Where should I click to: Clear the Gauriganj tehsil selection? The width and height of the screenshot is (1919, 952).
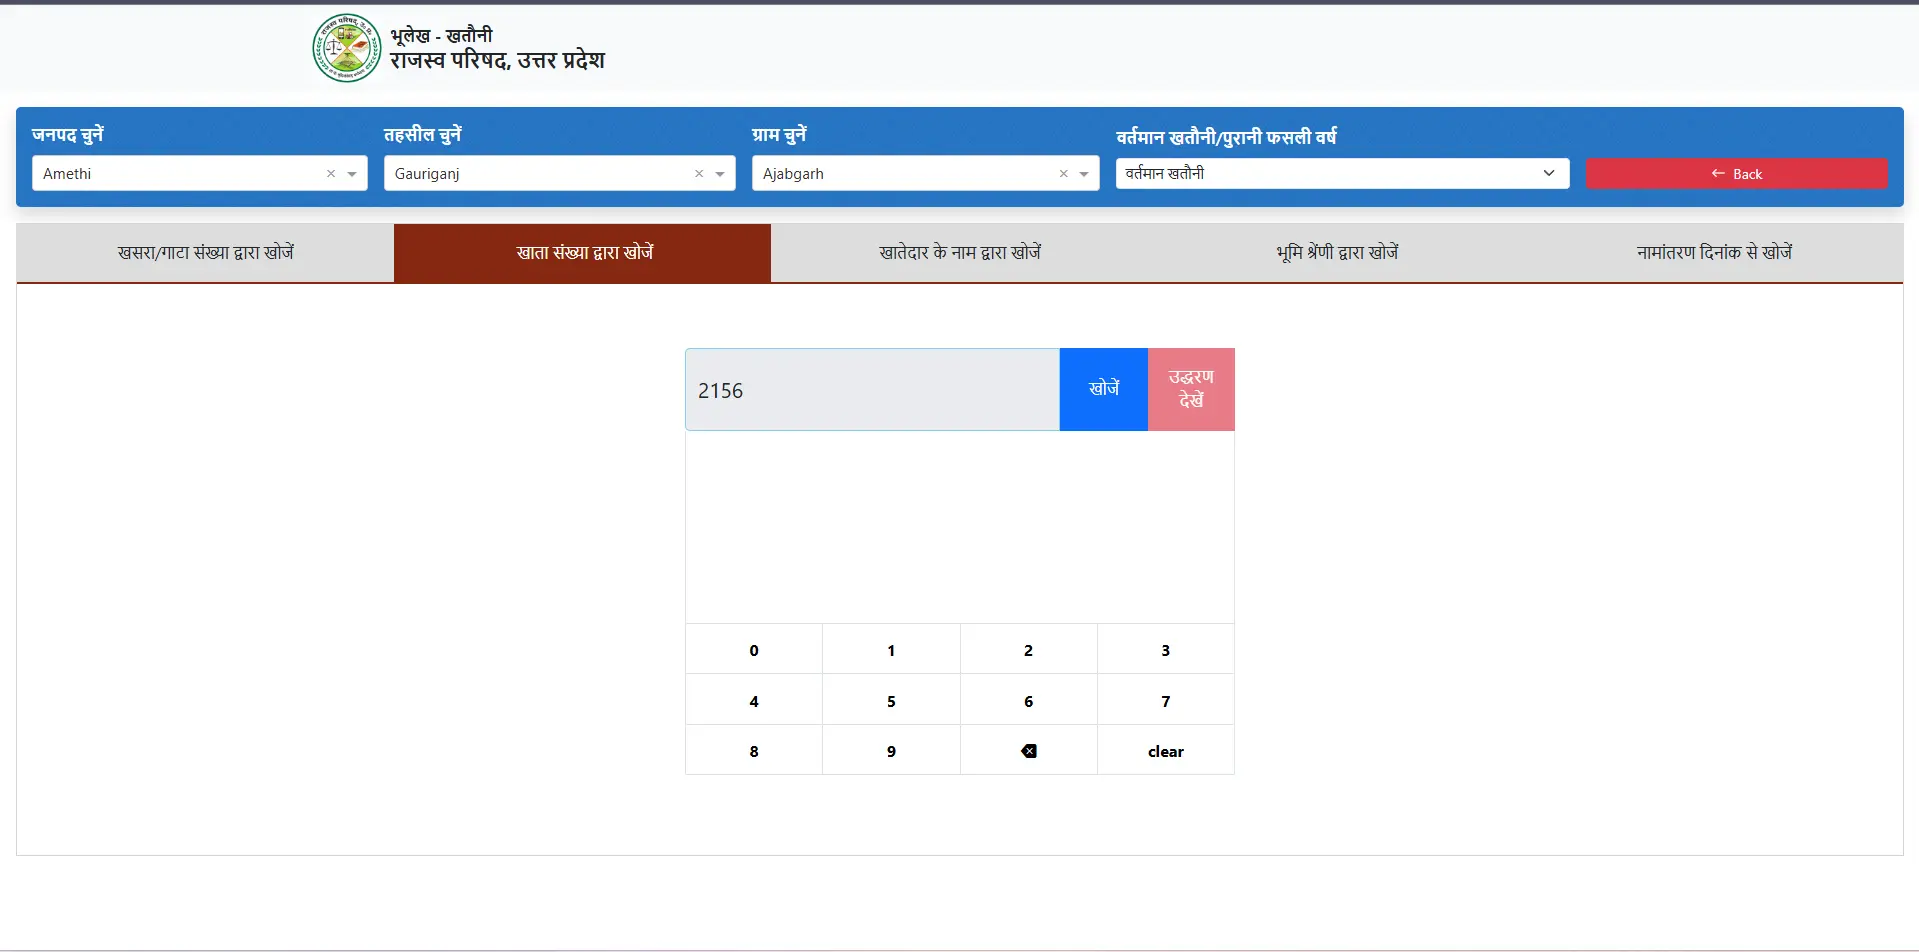(698, 173)
